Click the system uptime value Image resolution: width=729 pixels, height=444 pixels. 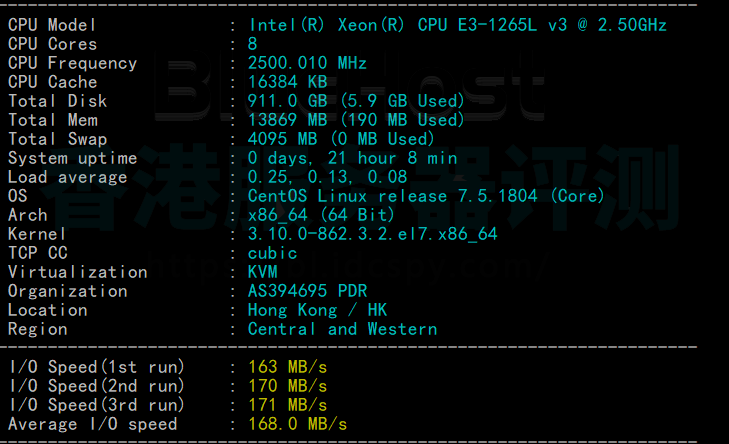352,158
